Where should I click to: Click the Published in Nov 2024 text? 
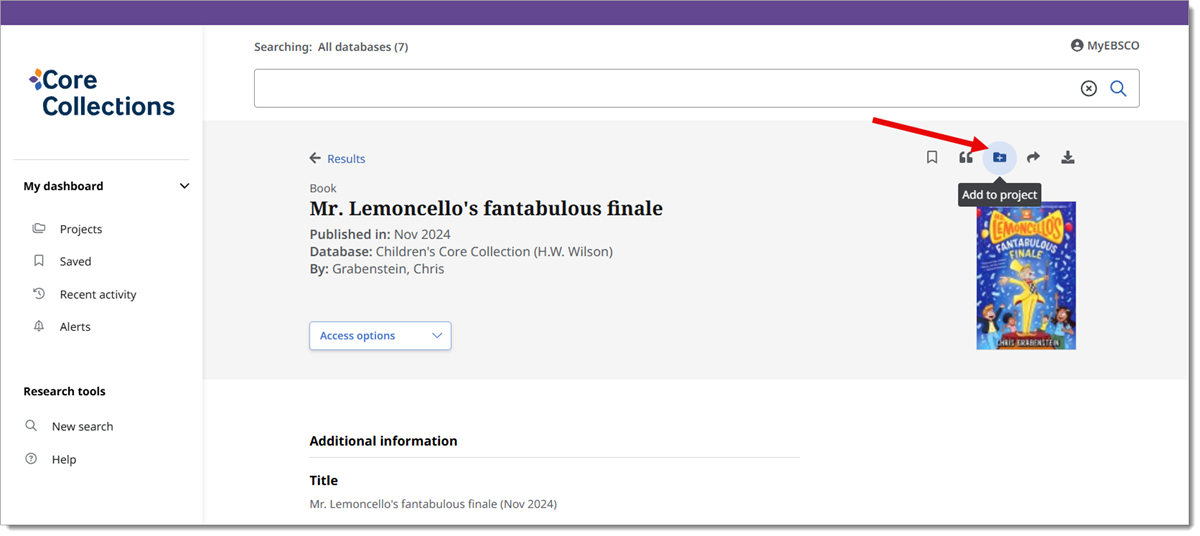(380, 234)
